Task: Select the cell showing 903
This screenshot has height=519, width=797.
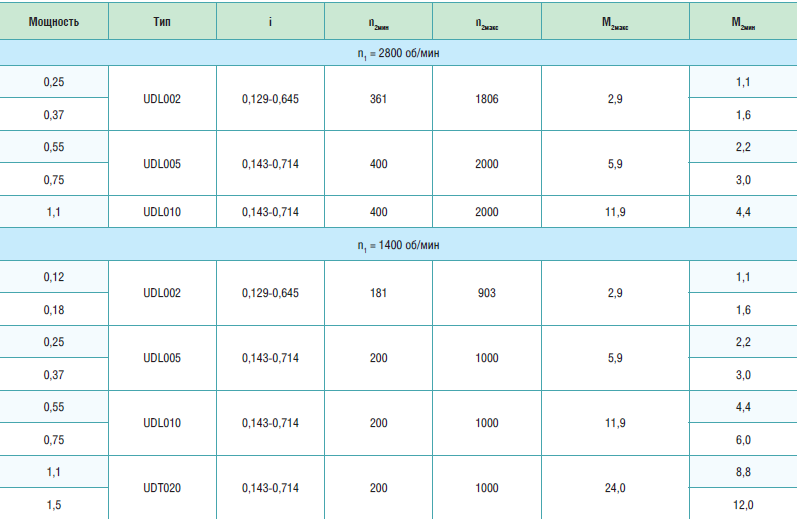Action: 487,293
